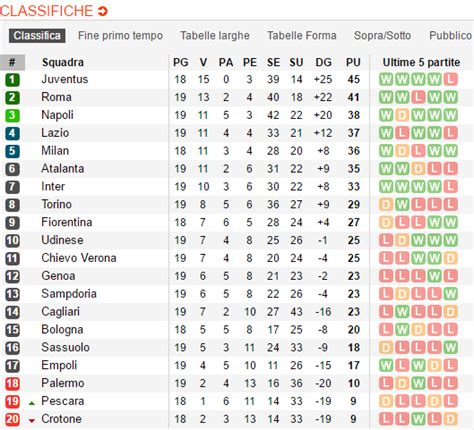Click Crotone's green W form badge
Viewport: 474px width, 430px height.
(418, 419)
